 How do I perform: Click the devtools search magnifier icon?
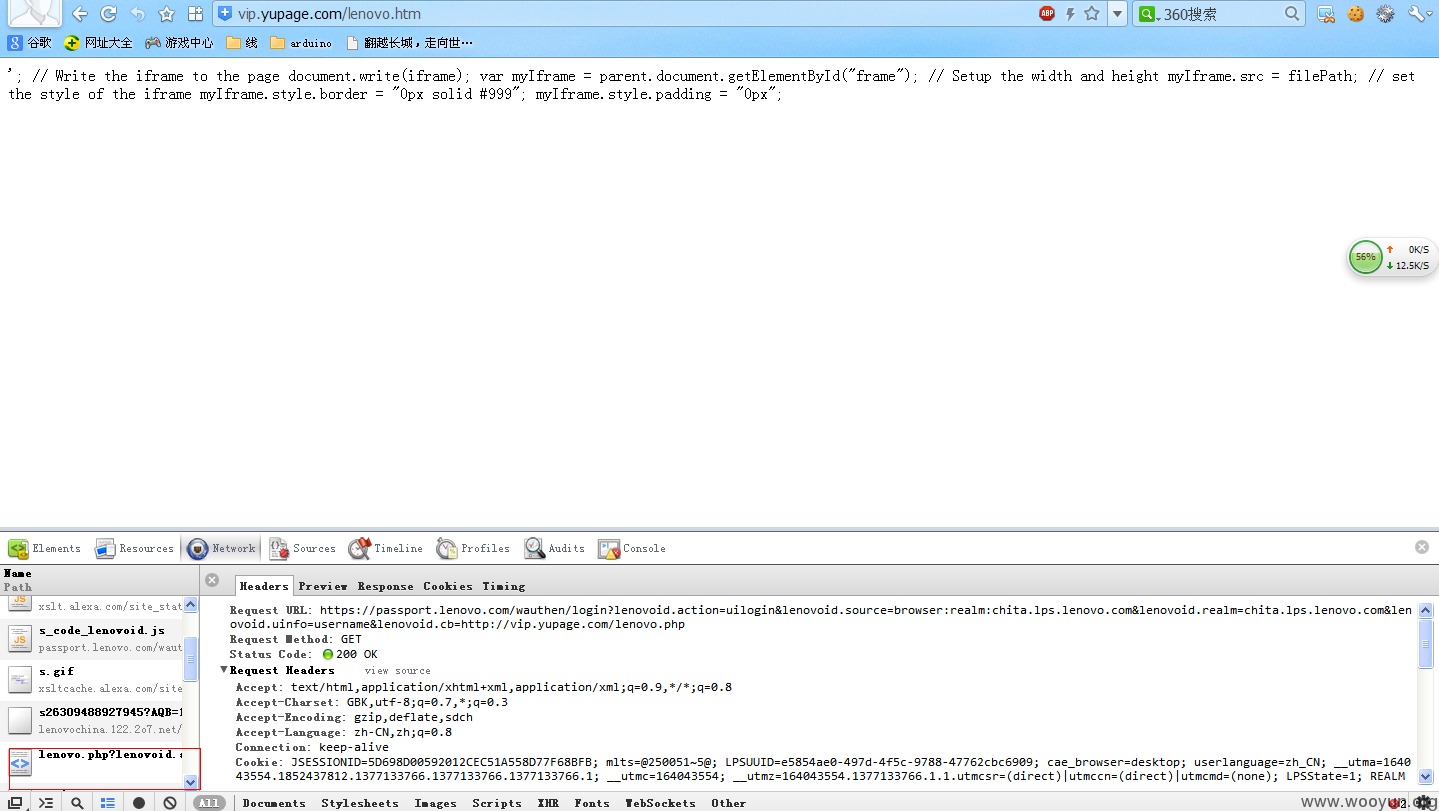(x=77, y=802)
